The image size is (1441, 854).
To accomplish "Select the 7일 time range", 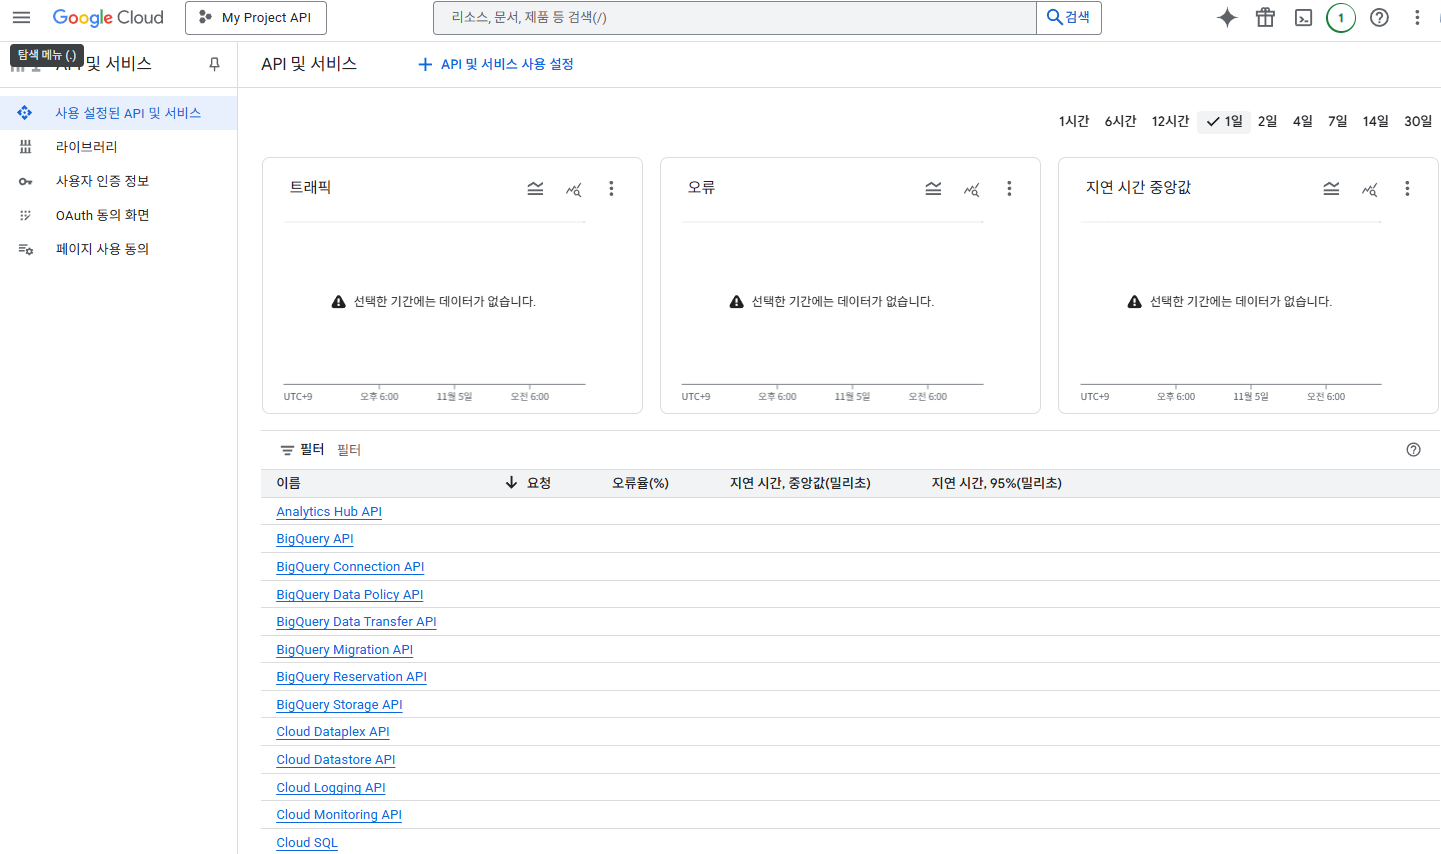I will [x=1337, y=121].
